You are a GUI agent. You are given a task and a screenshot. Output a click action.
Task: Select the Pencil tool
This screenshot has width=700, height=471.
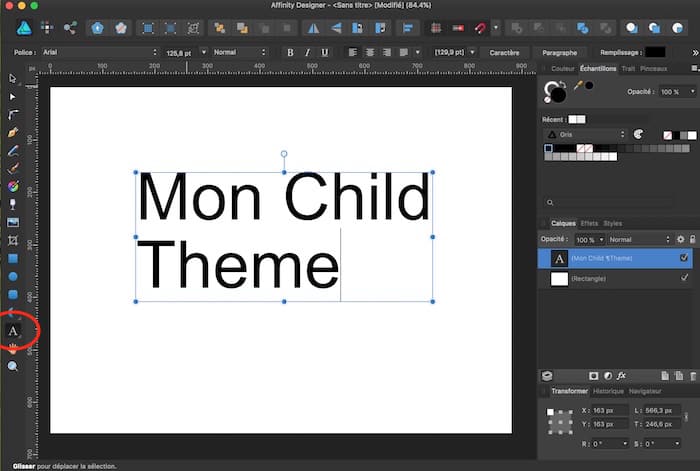coord(13,150)
